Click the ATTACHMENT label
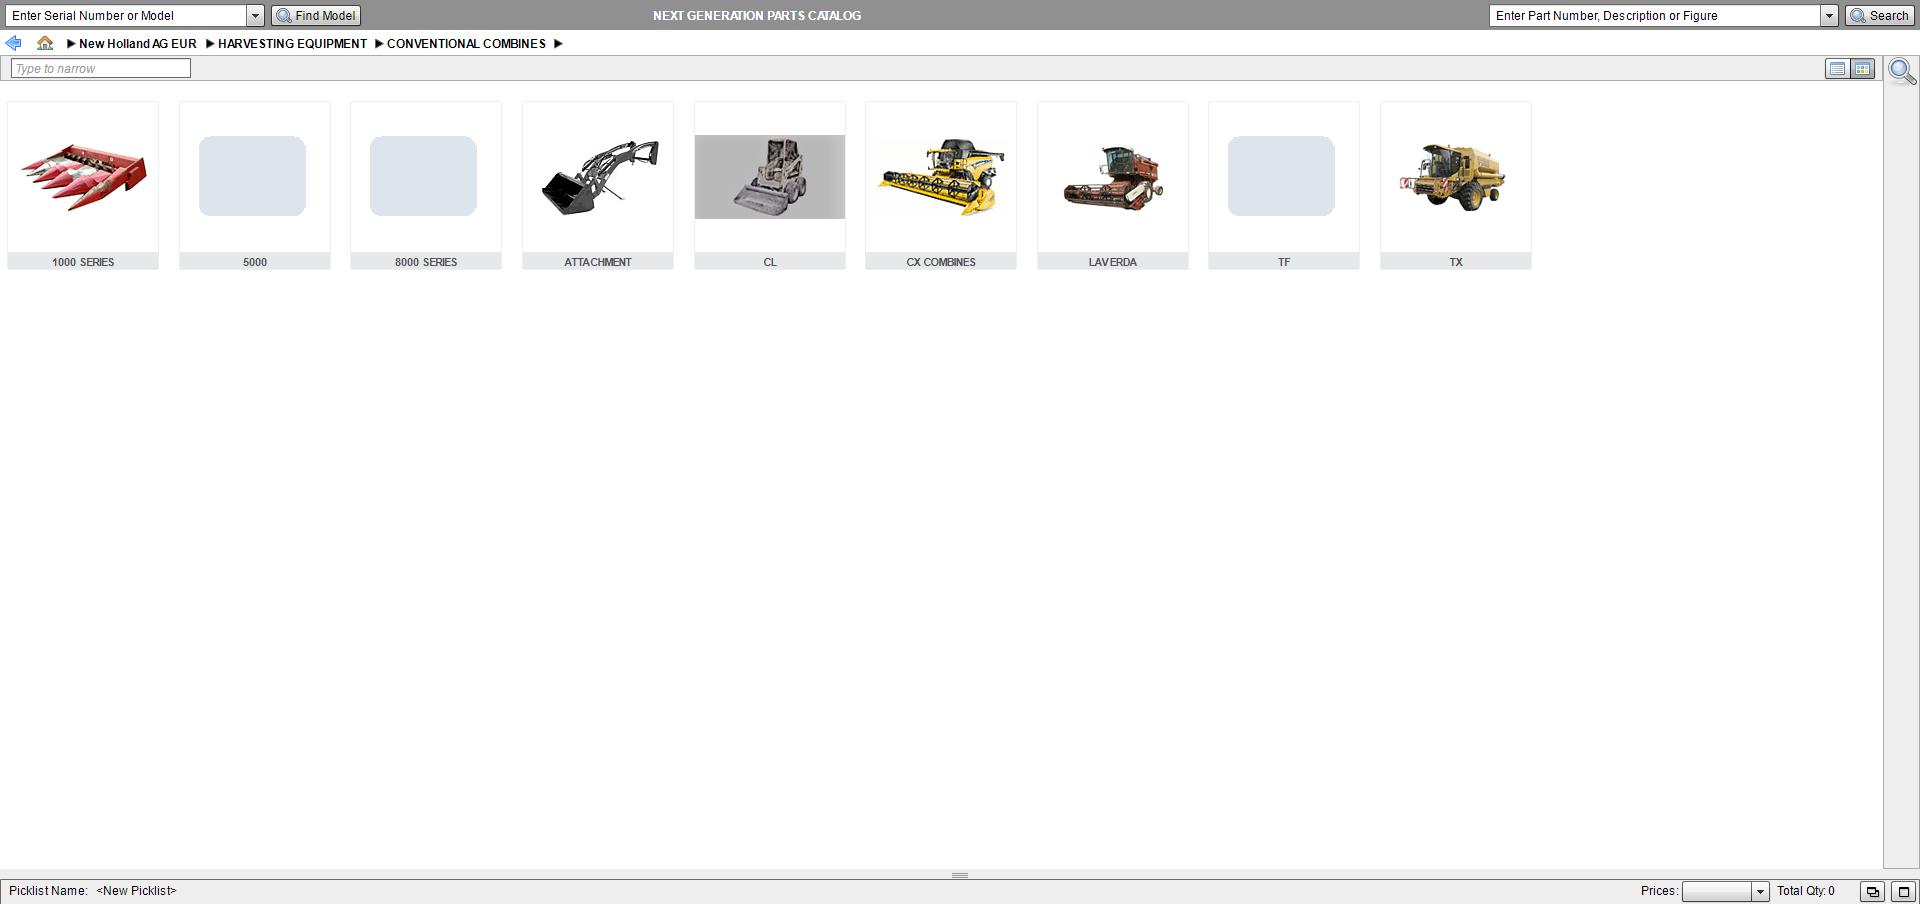1920x904 pixels. (x=598, y=262)
